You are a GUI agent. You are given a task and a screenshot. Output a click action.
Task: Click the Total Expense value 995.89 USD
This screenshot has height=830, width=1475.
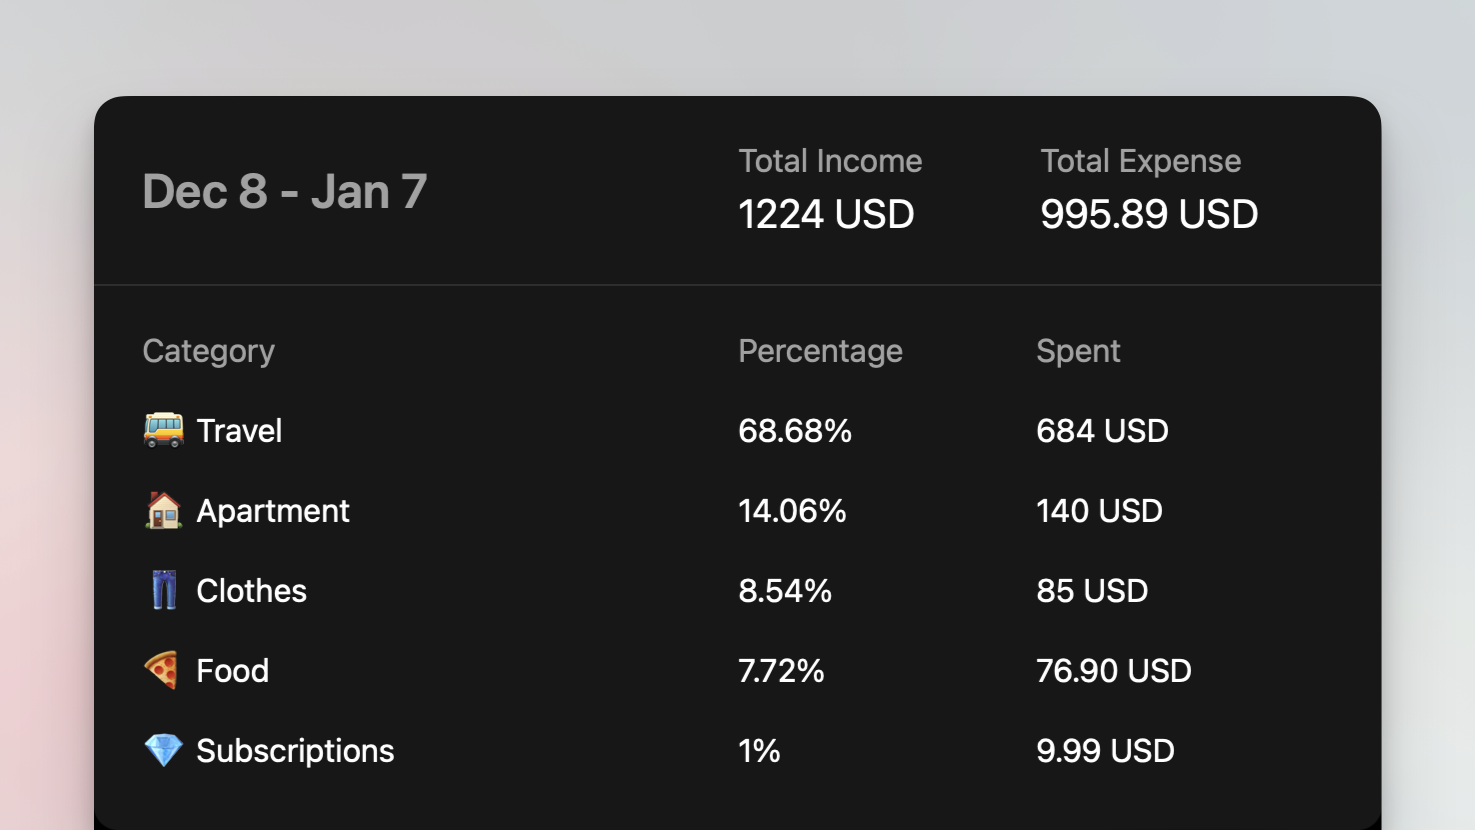[1148, 214]
